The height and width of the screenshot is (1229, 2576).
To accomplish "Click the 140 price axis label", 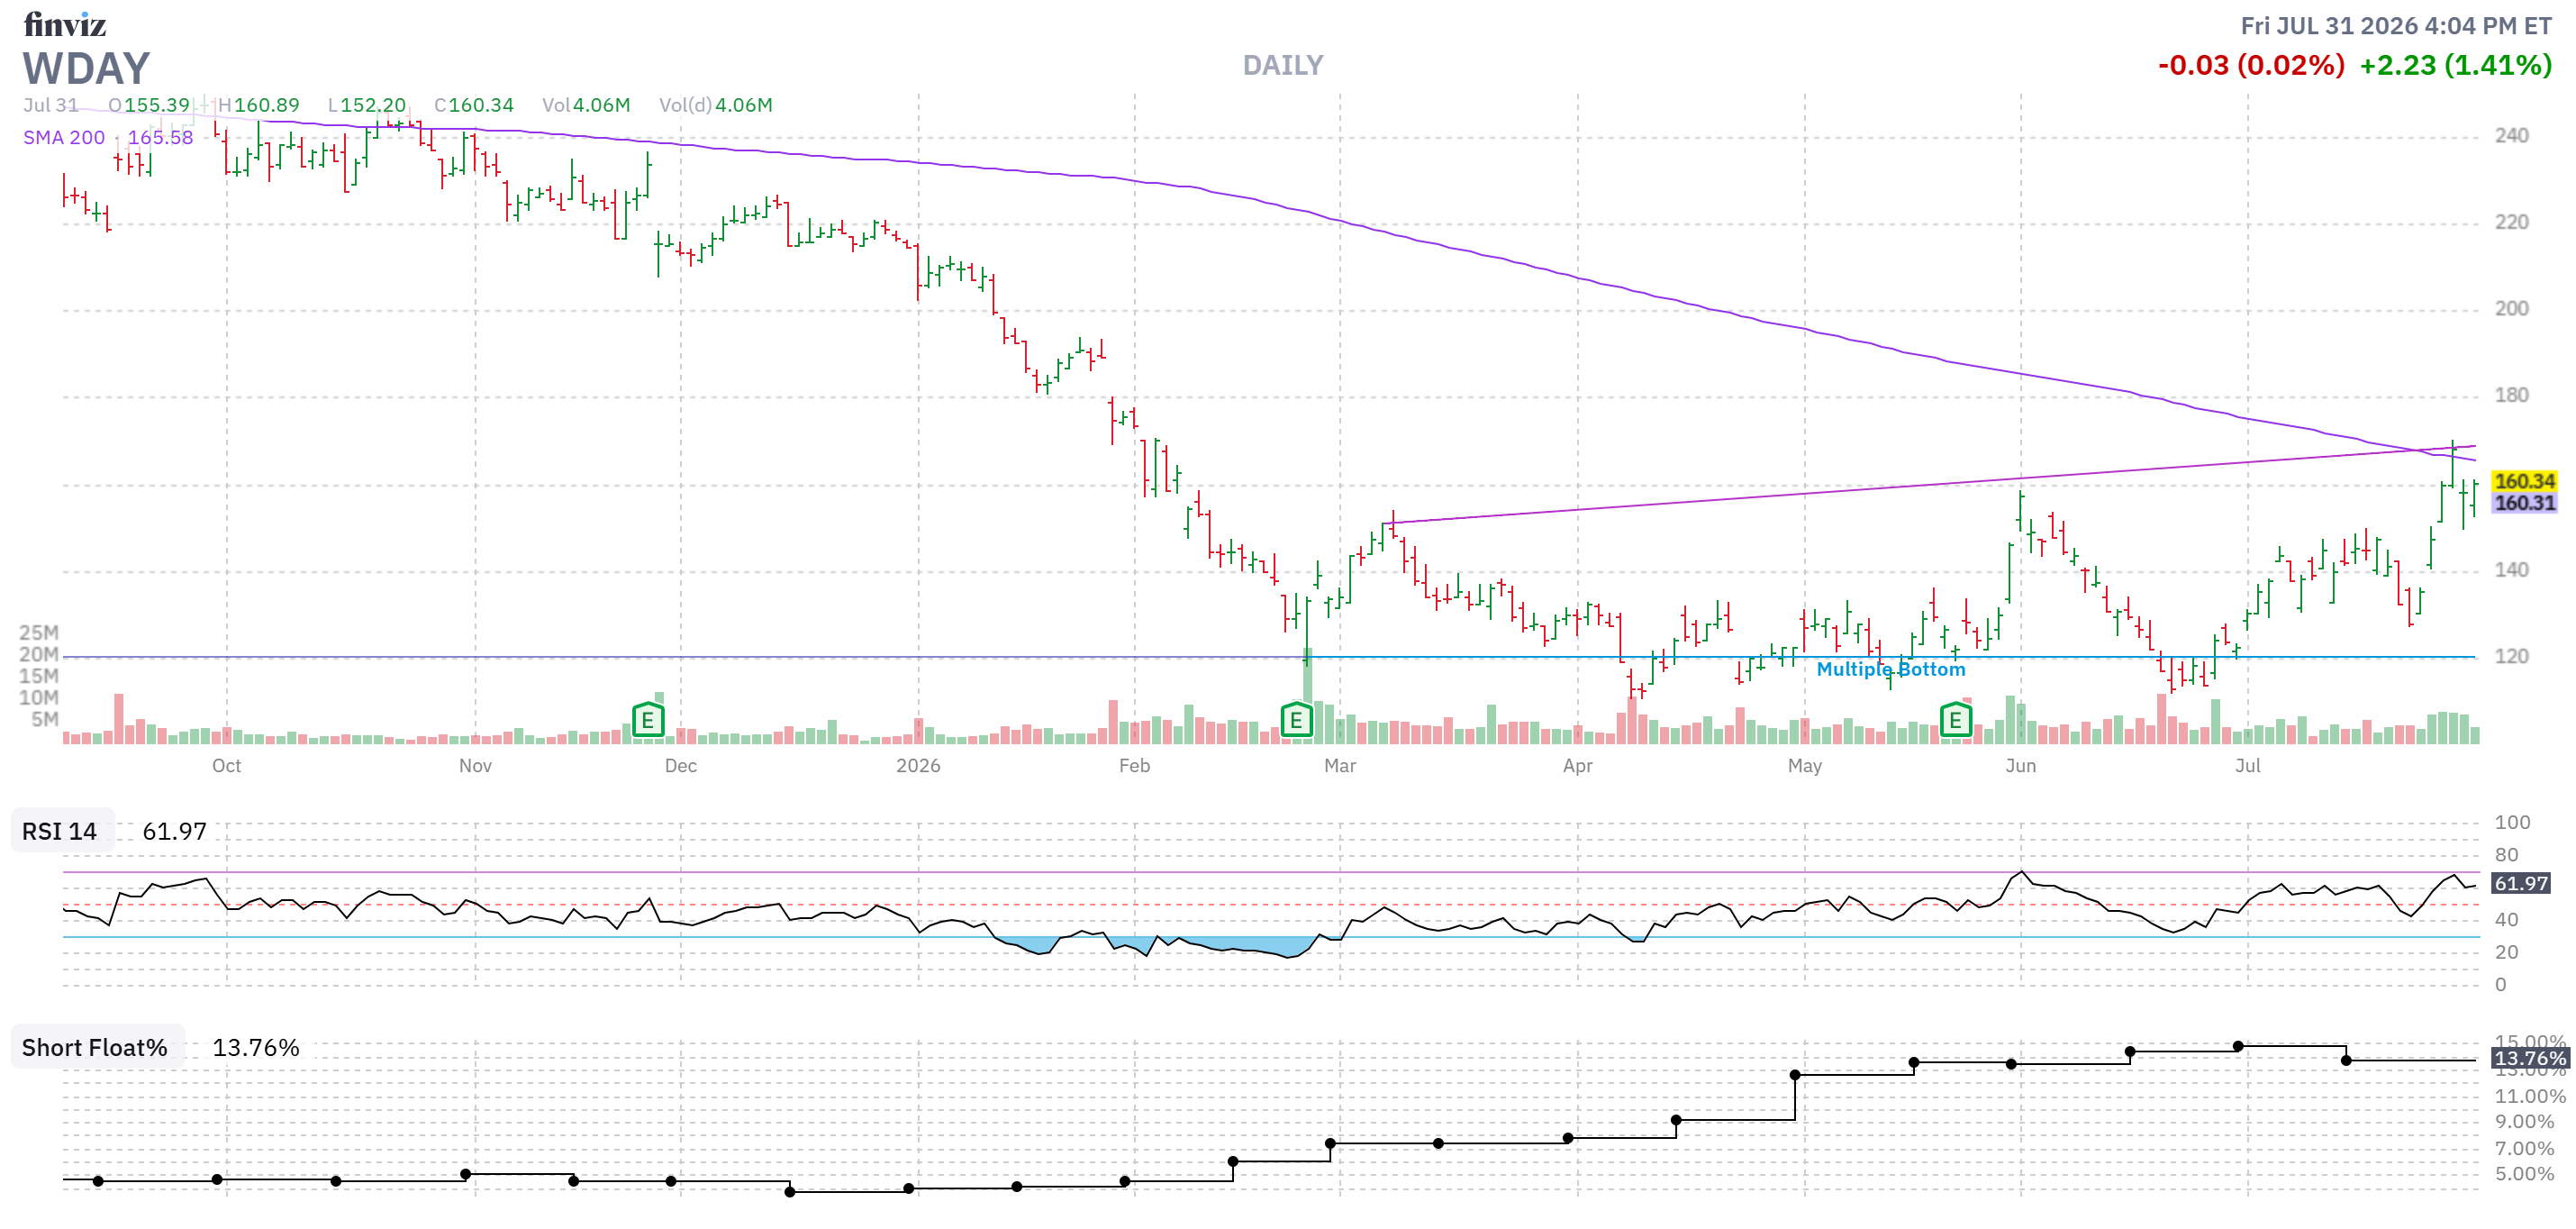I will [x=2511, y=570].
